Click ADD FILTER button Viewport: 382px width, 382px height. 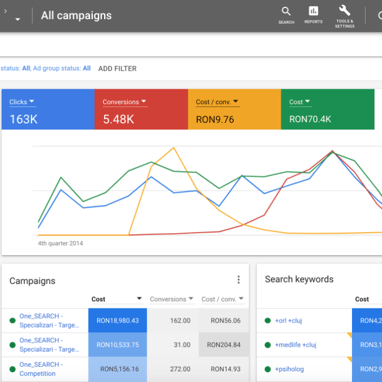(x=117, y=69)
